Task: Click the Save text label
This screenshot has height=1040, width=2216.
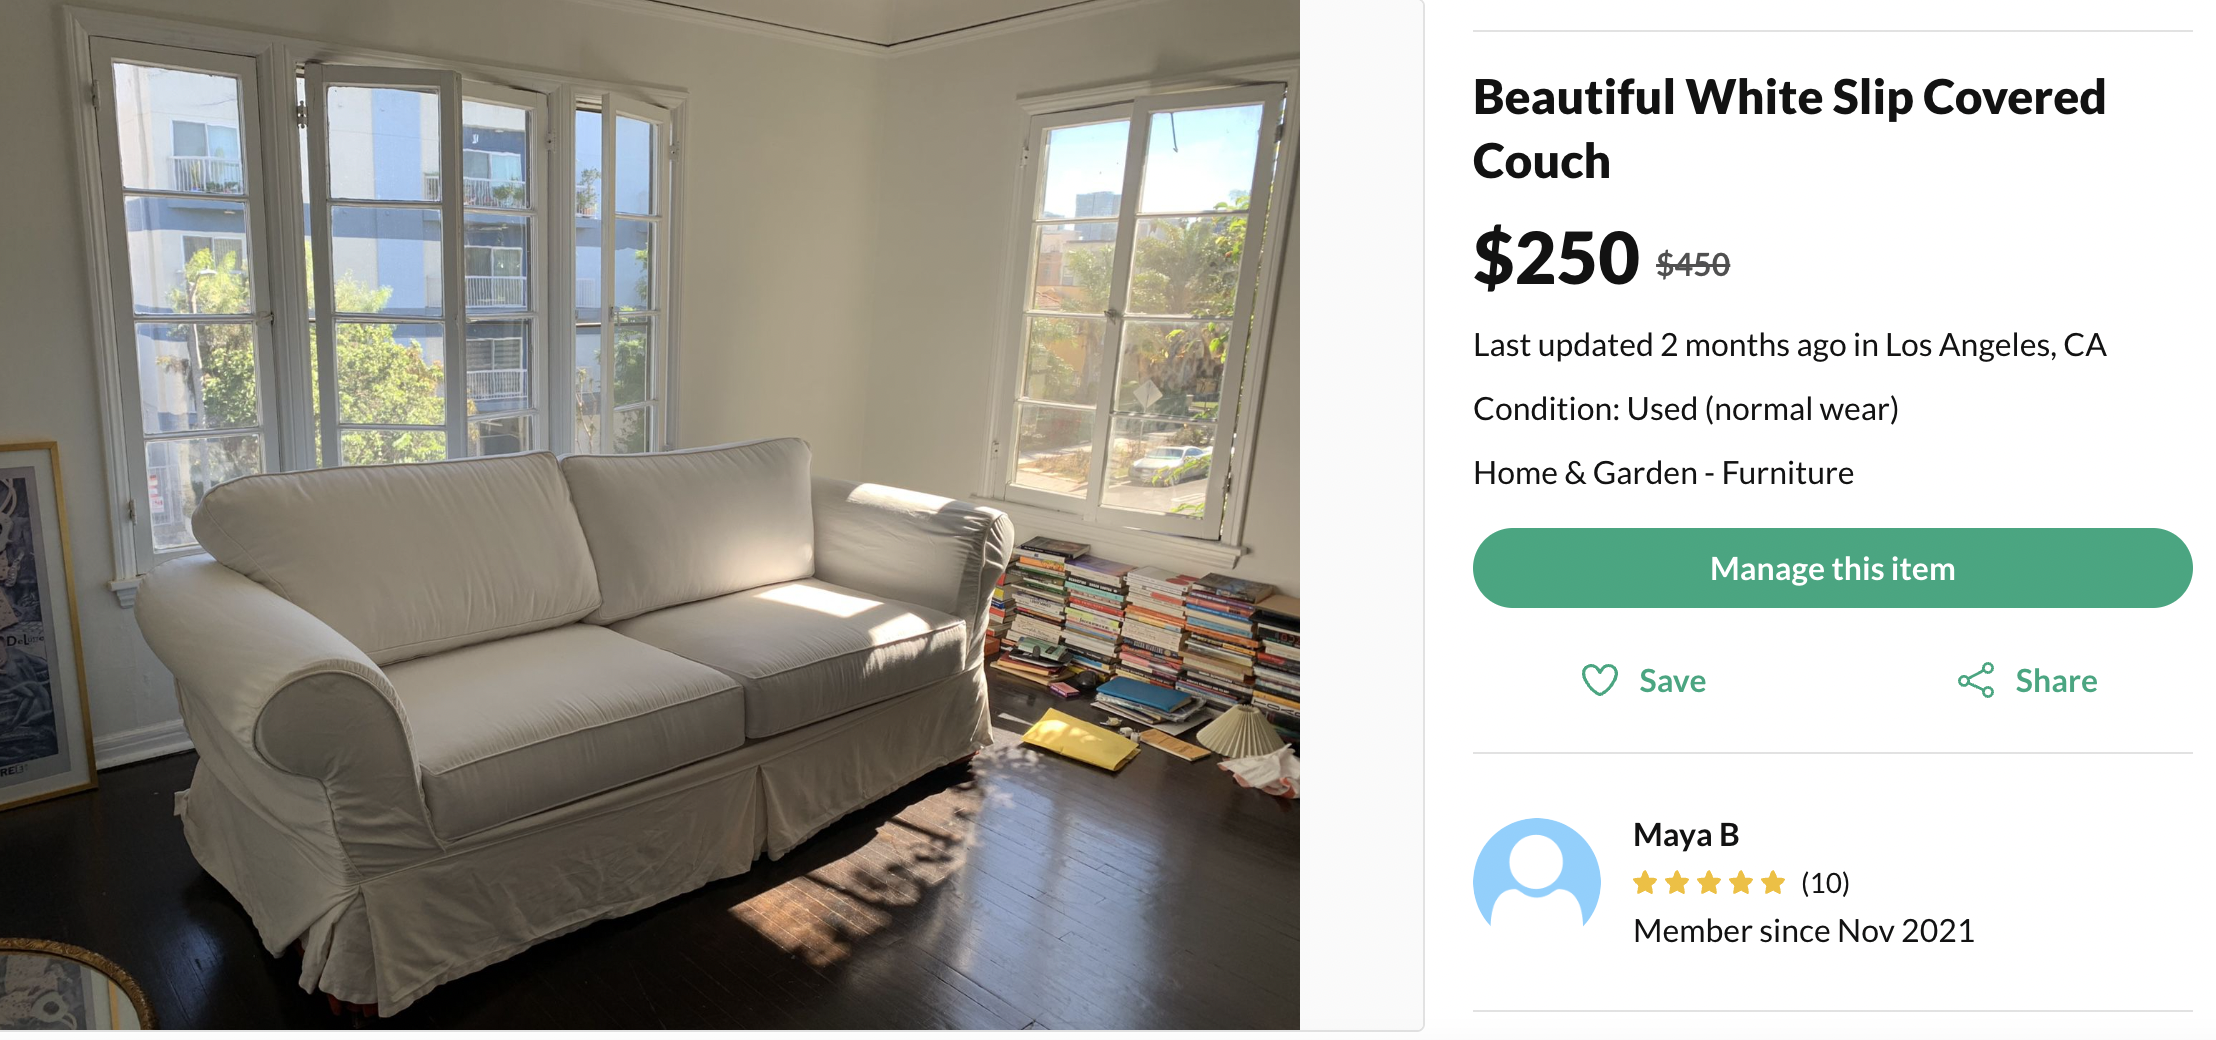Action: pos(1672,681)
